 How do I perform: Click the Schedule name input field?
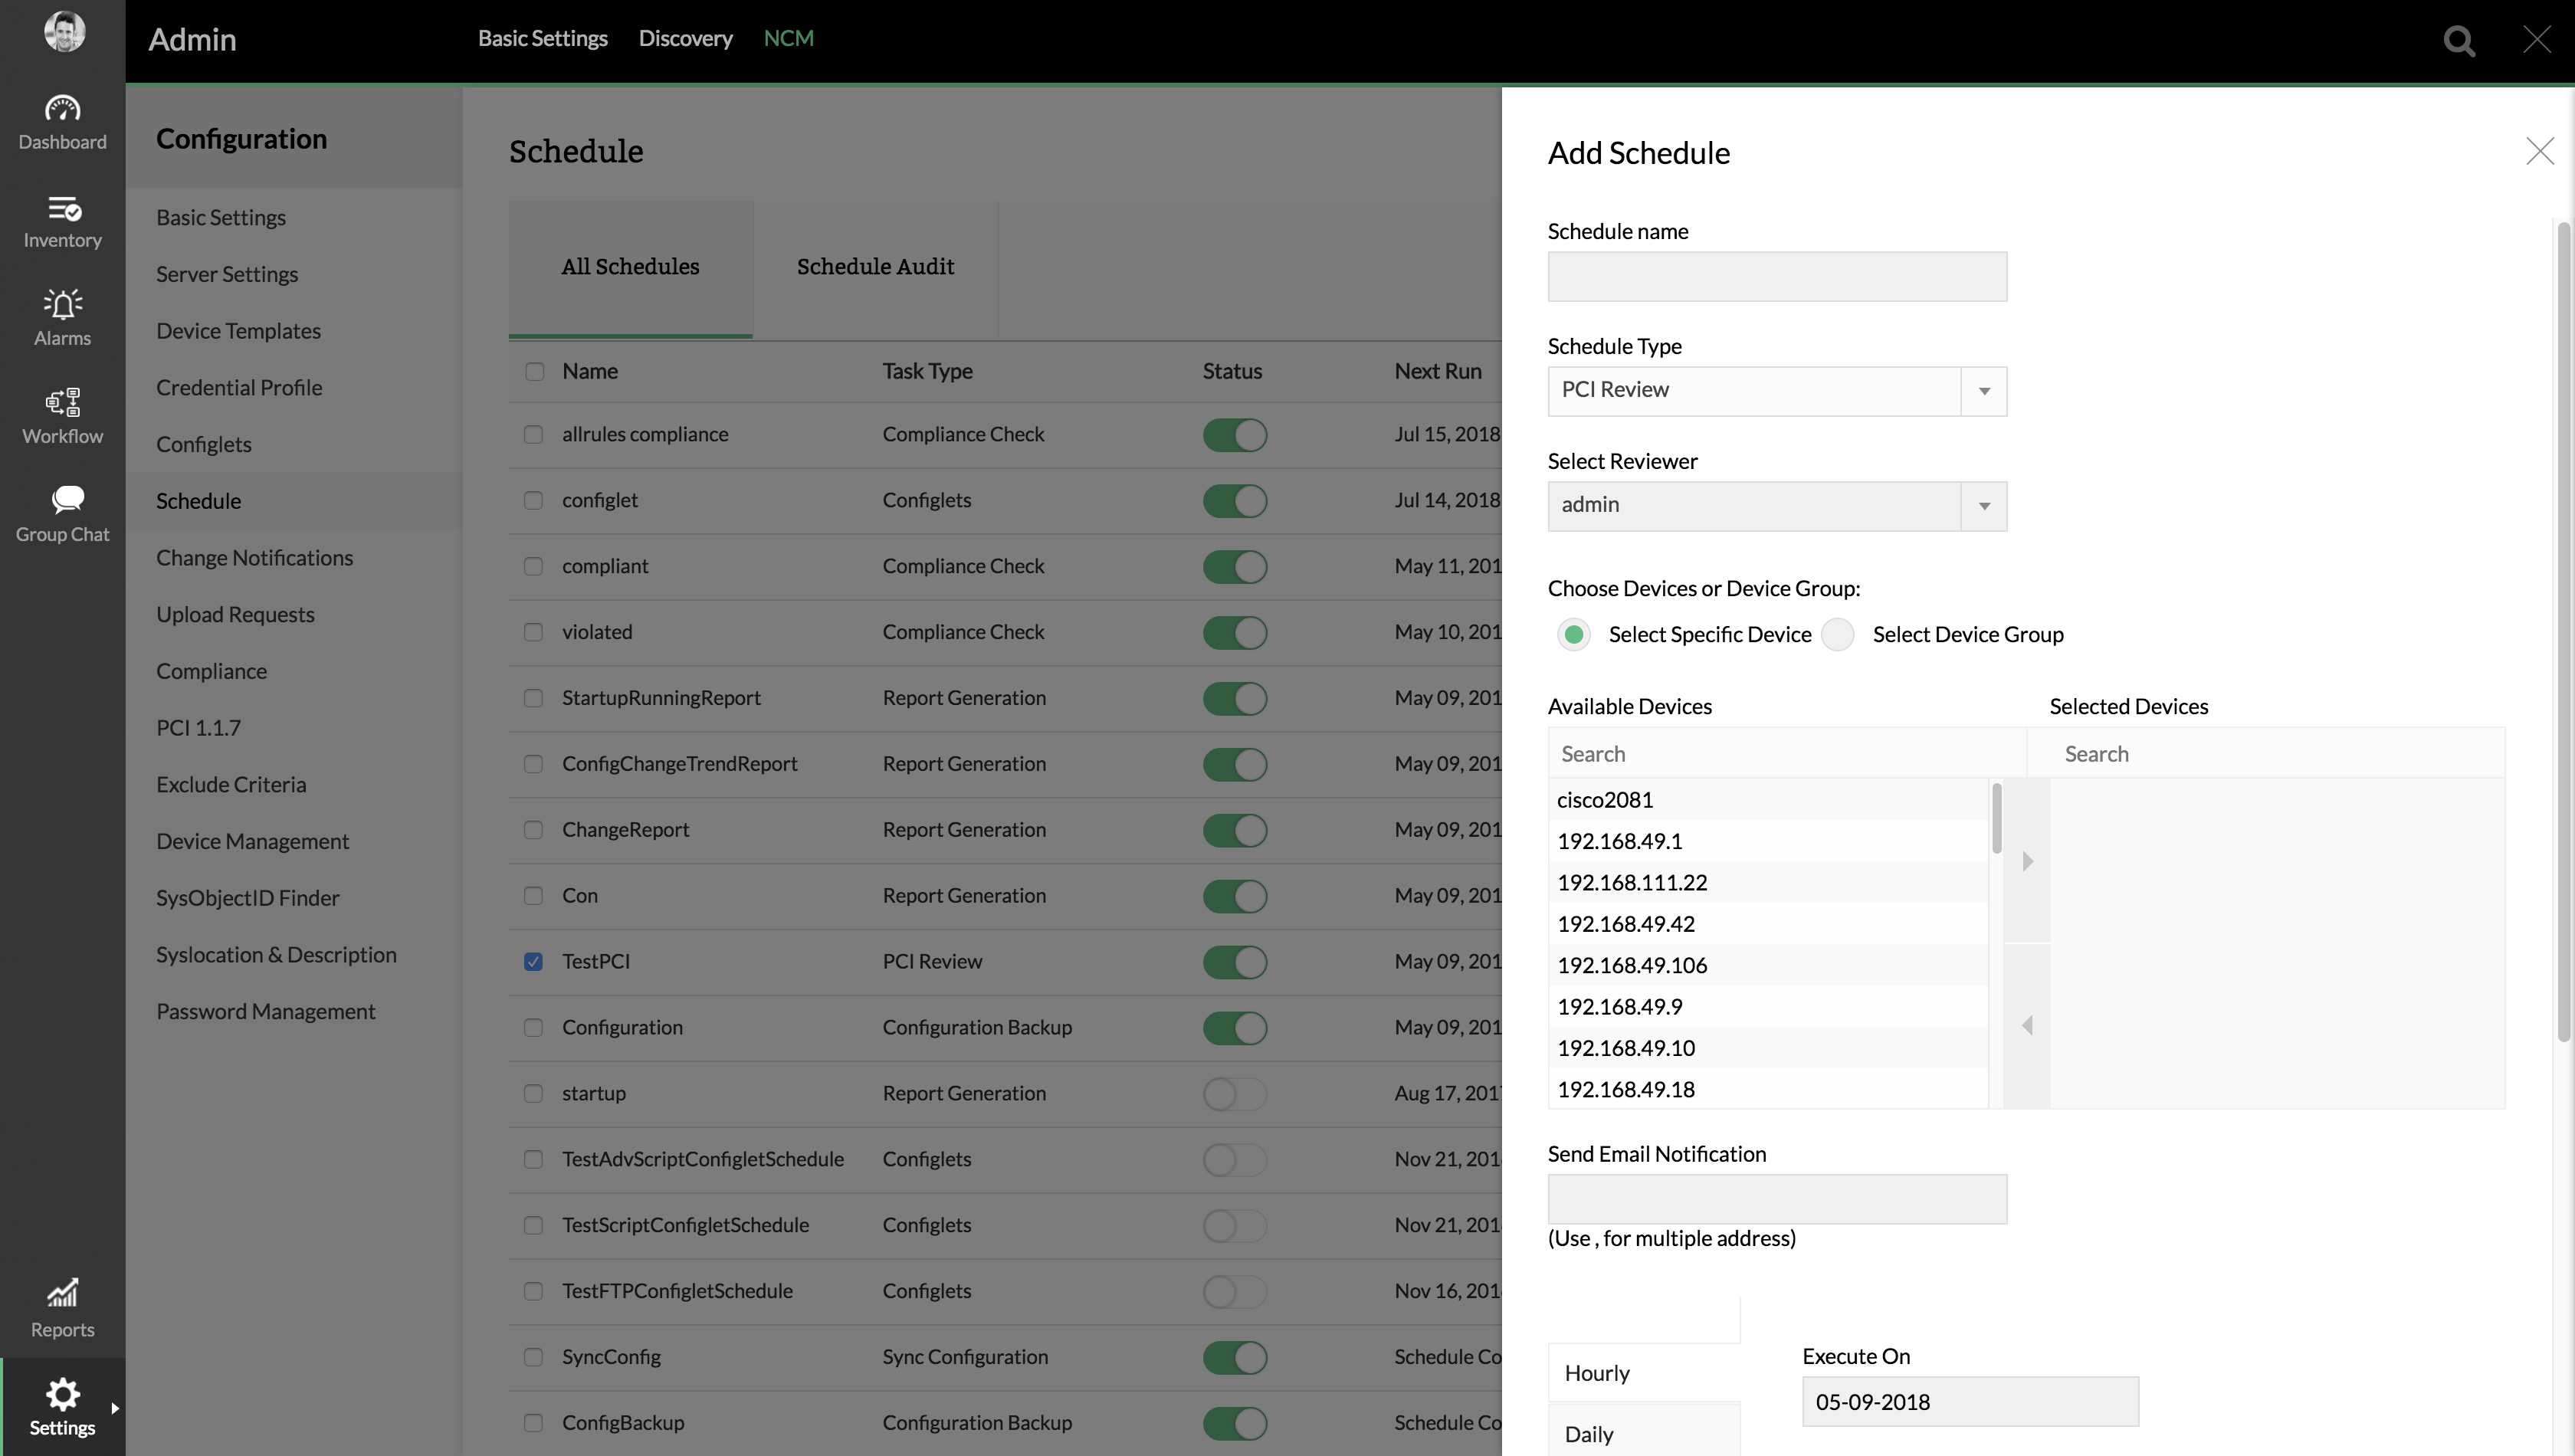click(1776, 277)
